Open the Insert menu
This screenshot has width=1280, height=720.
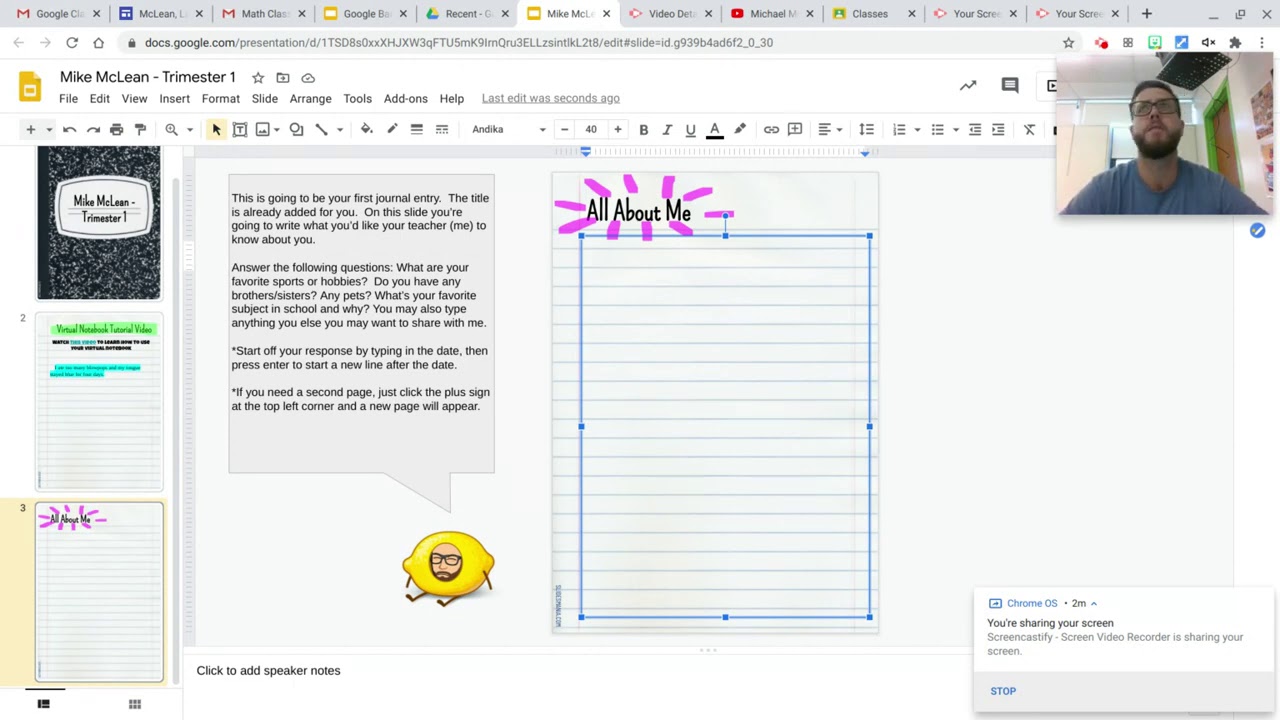tap(174, 98)
